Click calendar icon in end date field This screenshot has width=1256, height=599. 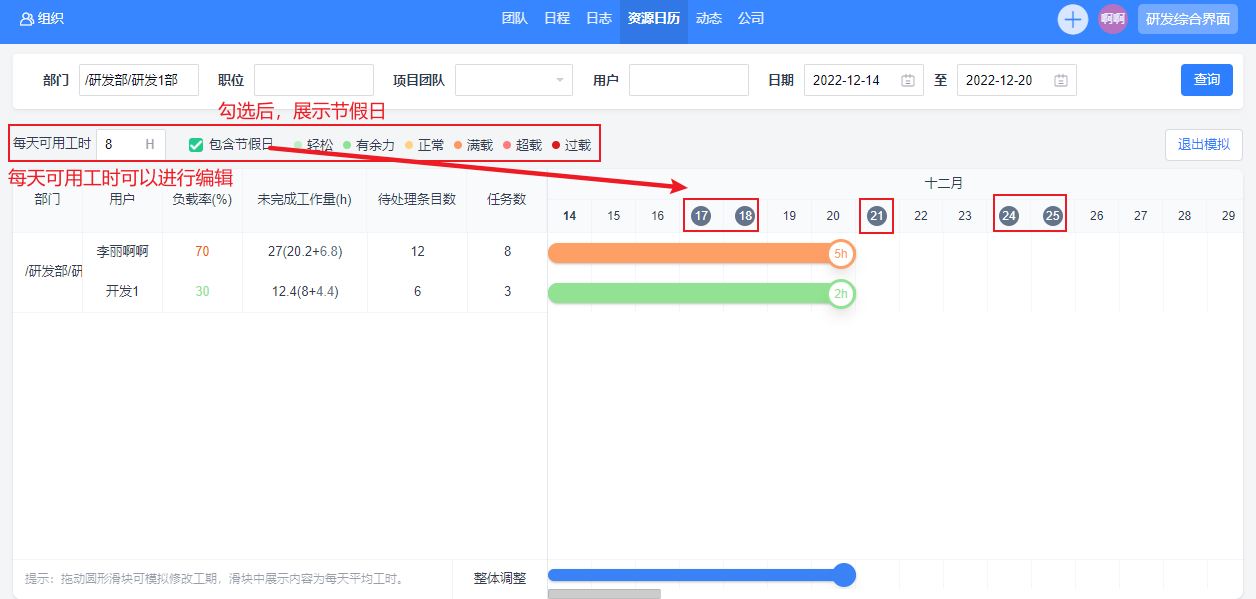coord(1060,80)
